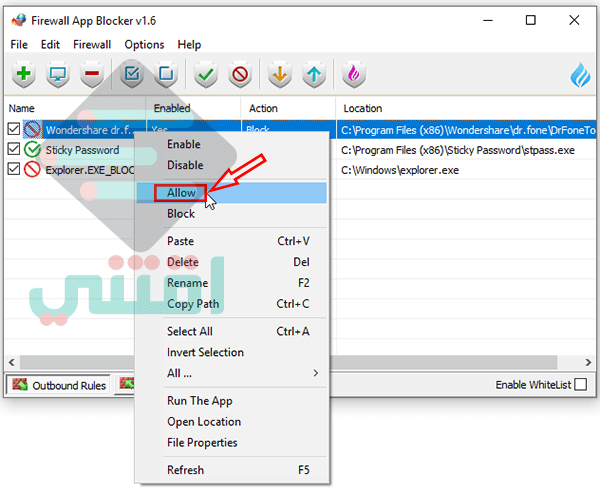Viewport: 600px width, 494px height.
Task: Minimize the Firewall App Blocker window
Action: click(x=488, y=20)
